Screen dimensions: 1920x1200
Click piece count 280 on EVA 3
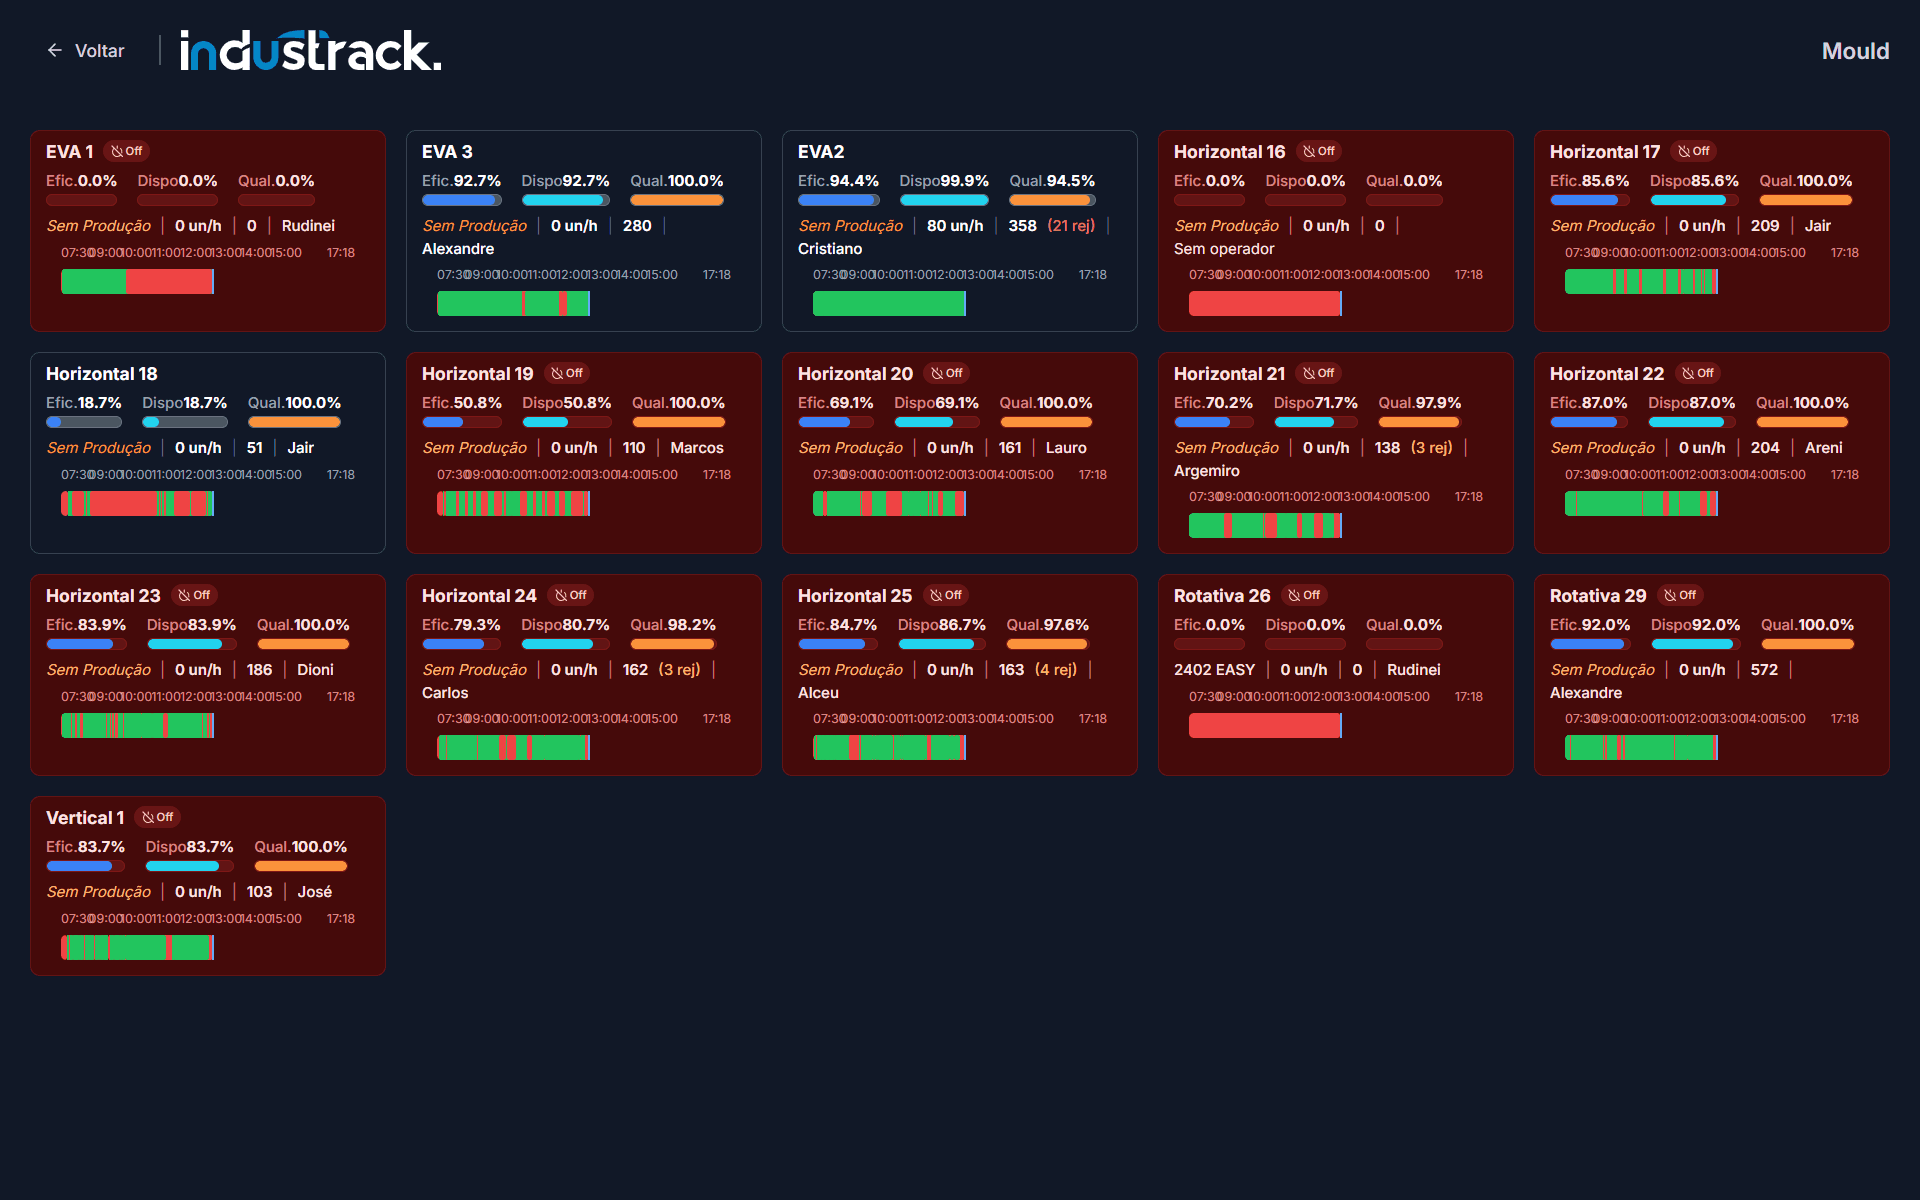637,226
